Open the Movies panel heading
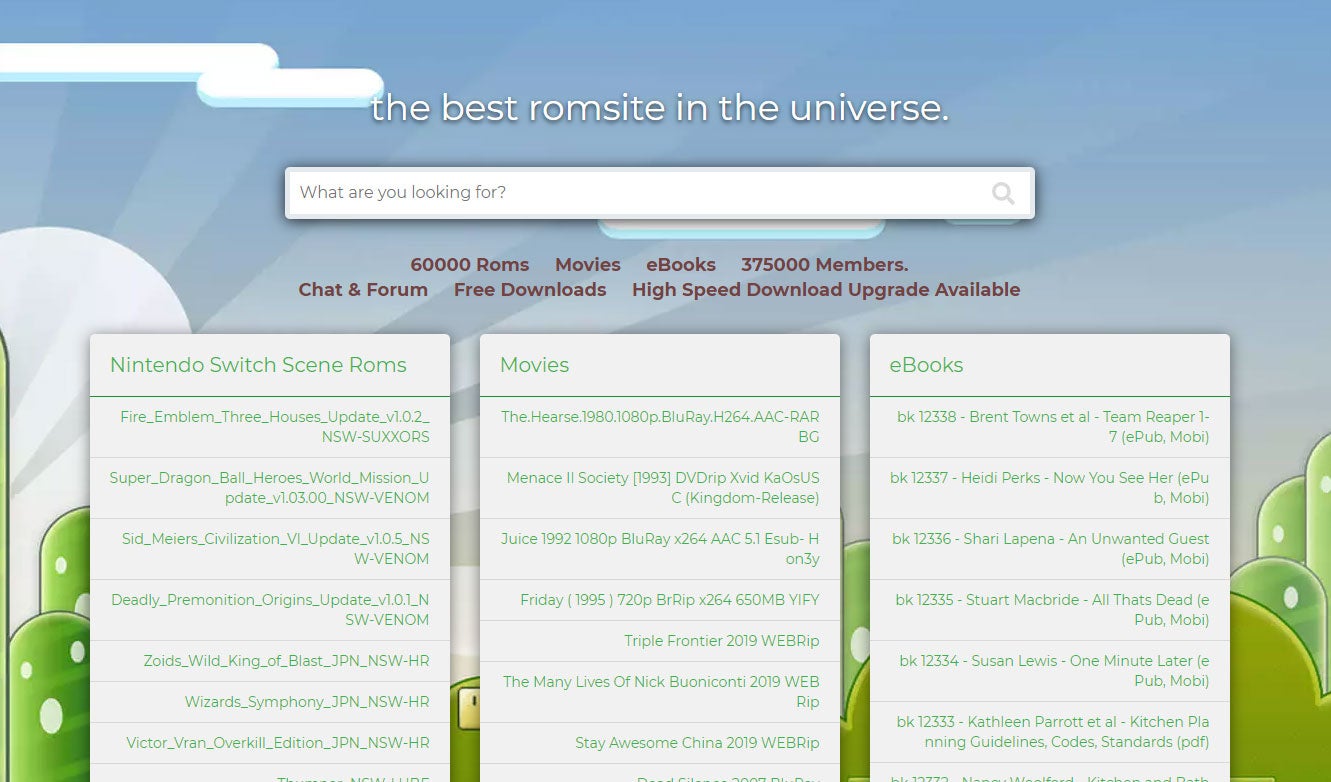 [x=534, y=365]
